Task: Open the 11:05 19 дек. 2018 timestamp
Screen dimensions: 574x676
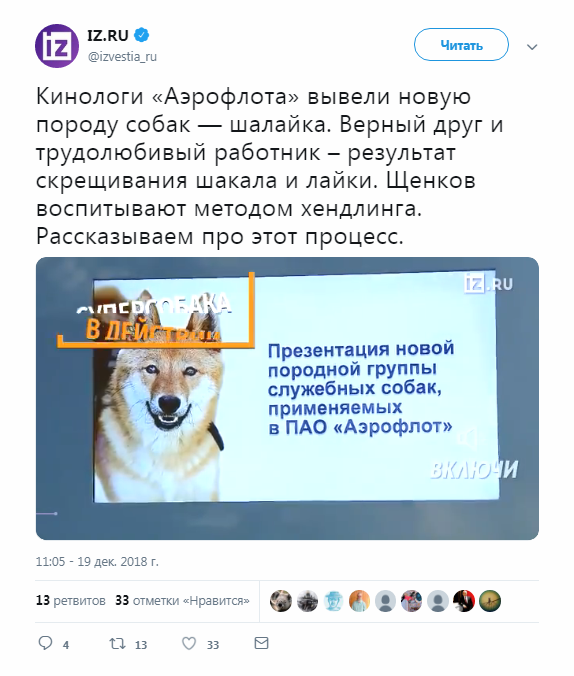Action: [97, 562]
